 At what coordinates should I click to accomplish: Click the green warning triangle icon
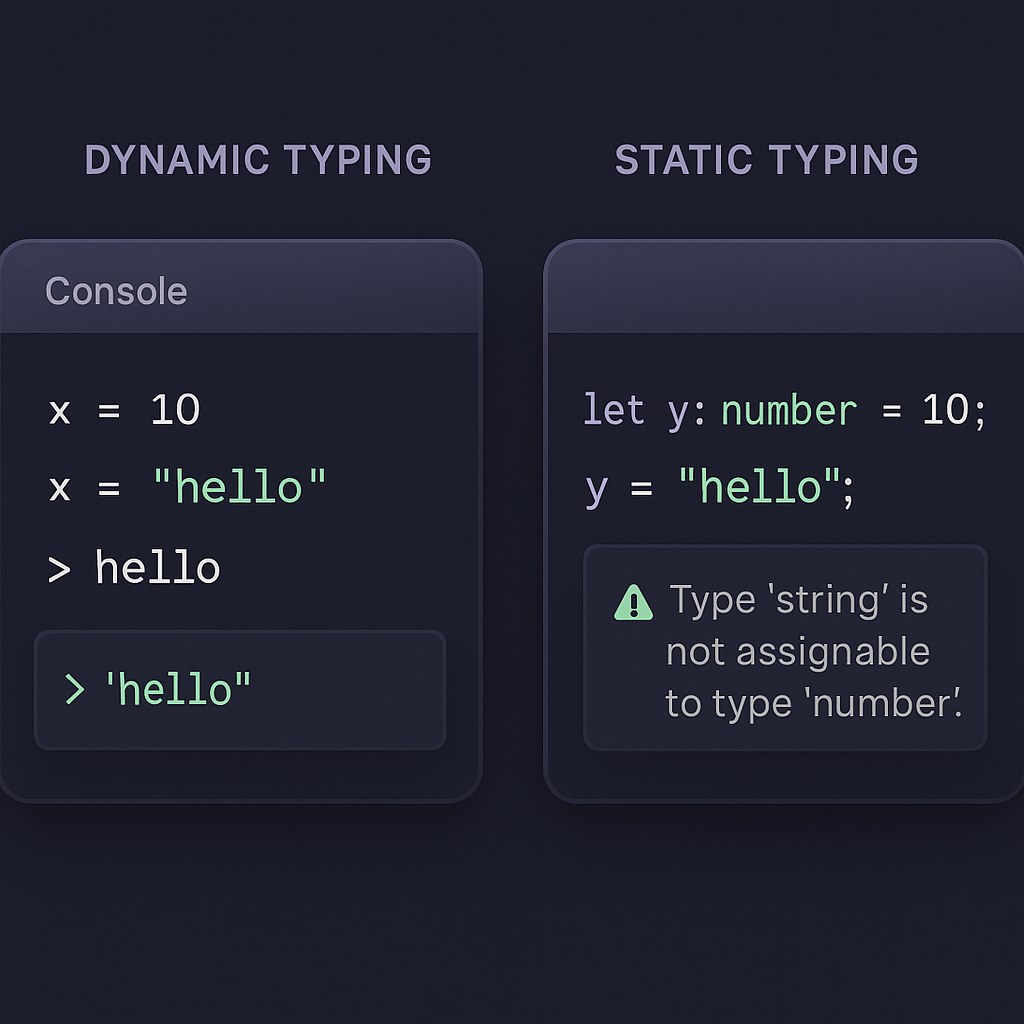[x=633, y=602]
